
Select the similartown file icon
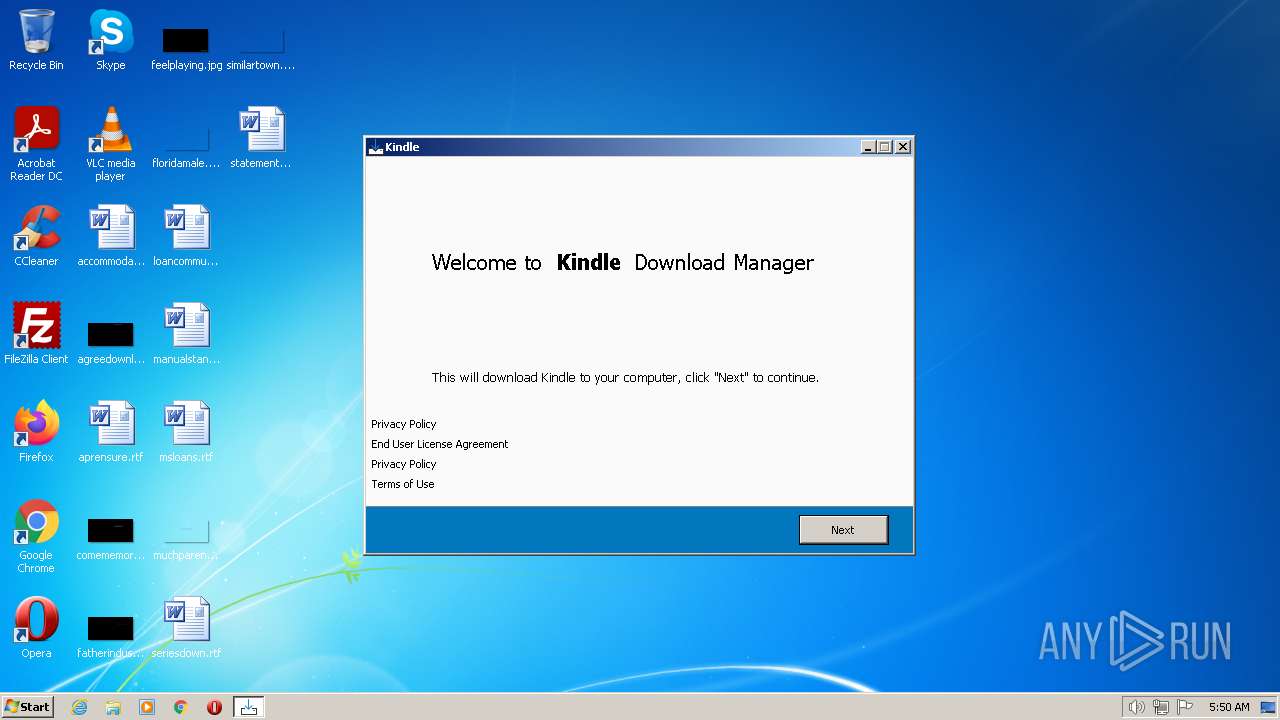261,46
